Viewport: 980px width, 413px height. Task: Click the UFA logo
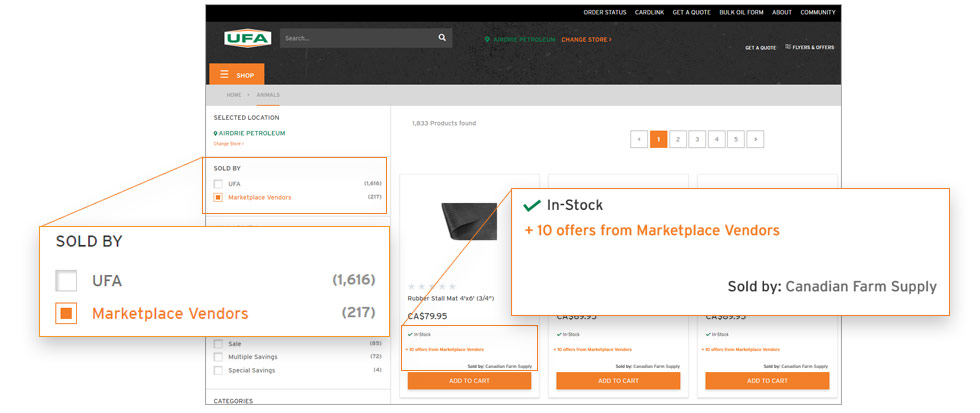[x=247, y=38]
